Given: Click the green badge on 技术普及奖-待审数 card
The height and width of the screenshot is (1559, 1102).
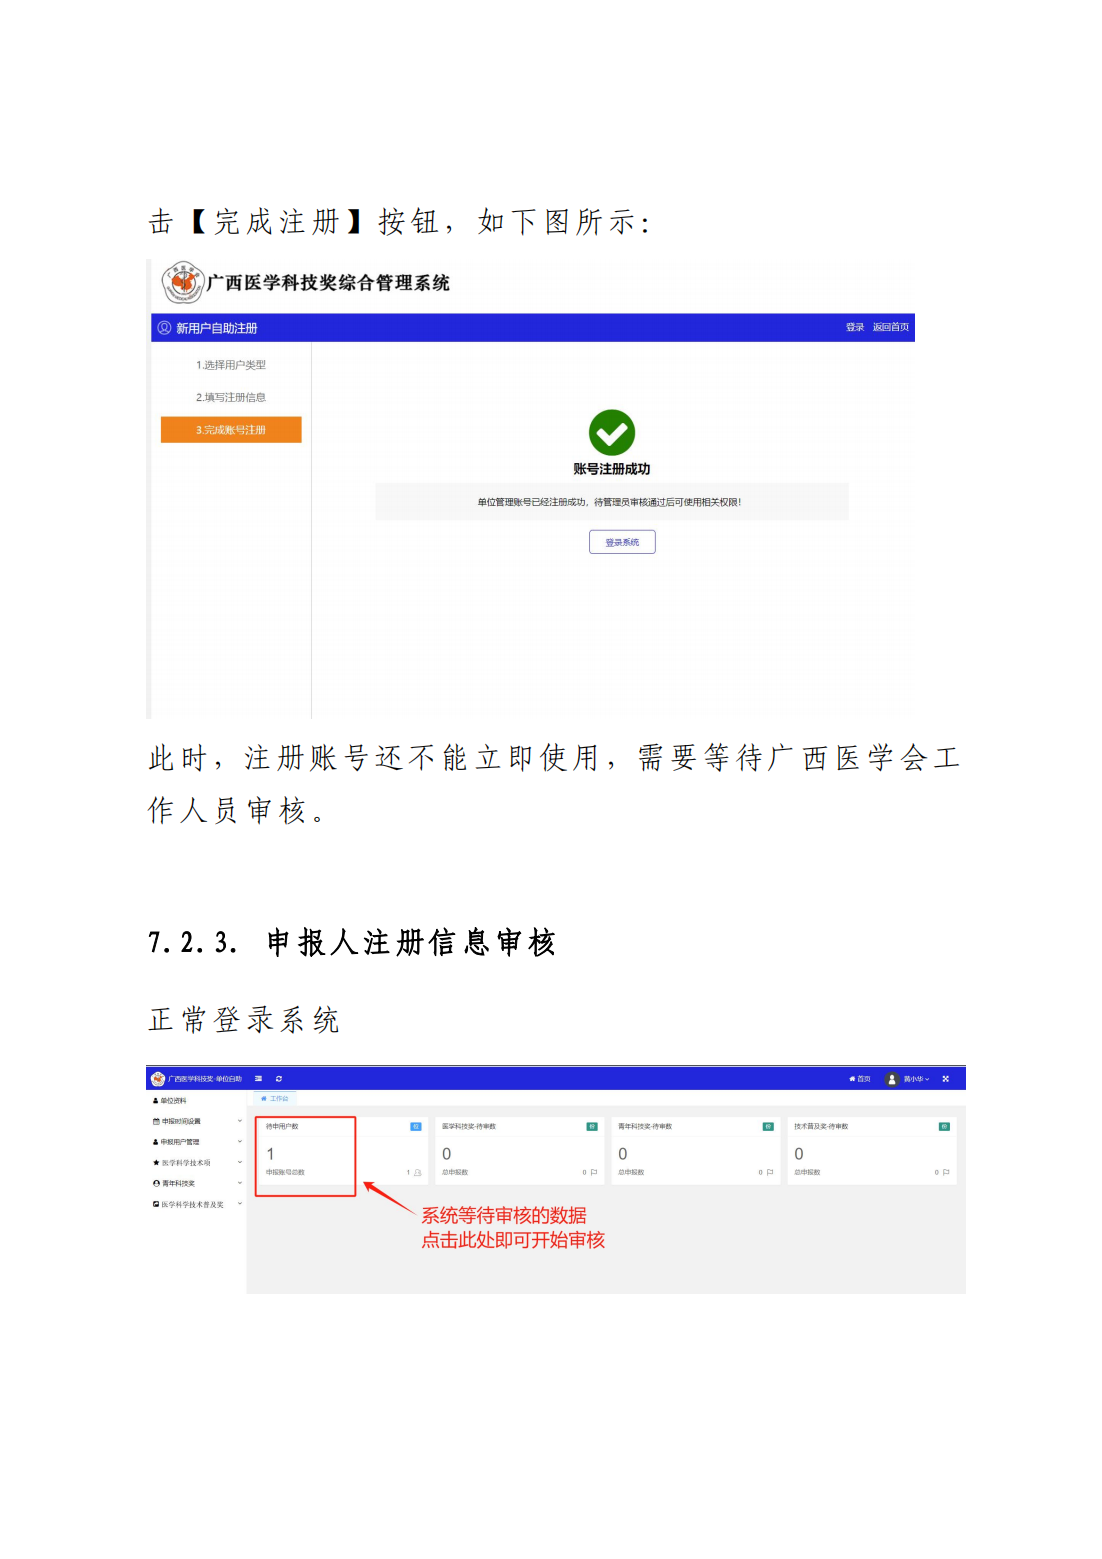Looking at the screenshot, I should coord(944,1127).
